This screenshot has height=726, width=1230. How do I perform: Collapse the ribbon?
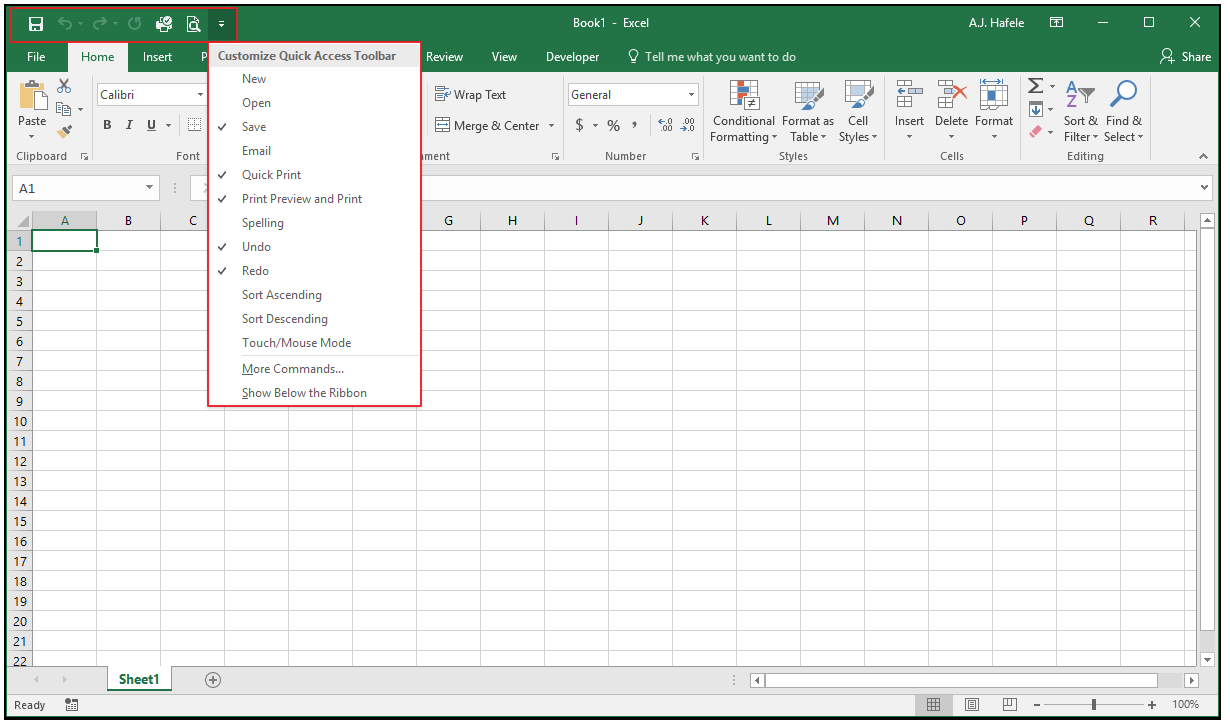pos(1203,156)
